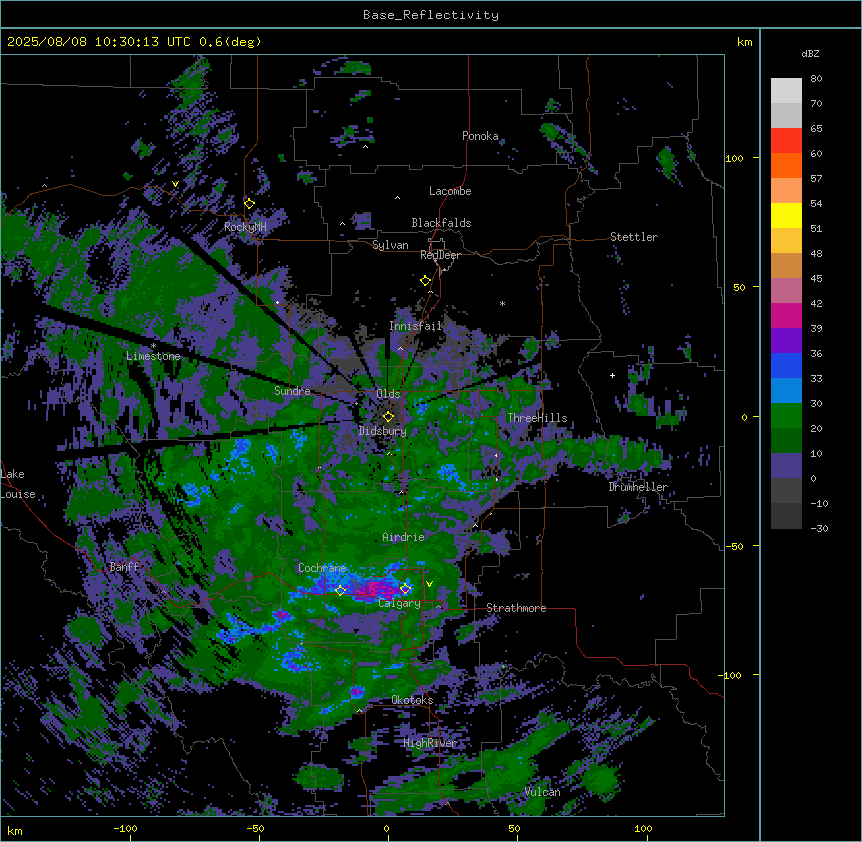Click the Lacombe city label
The image size is (862, 842).
pos(450,191)
